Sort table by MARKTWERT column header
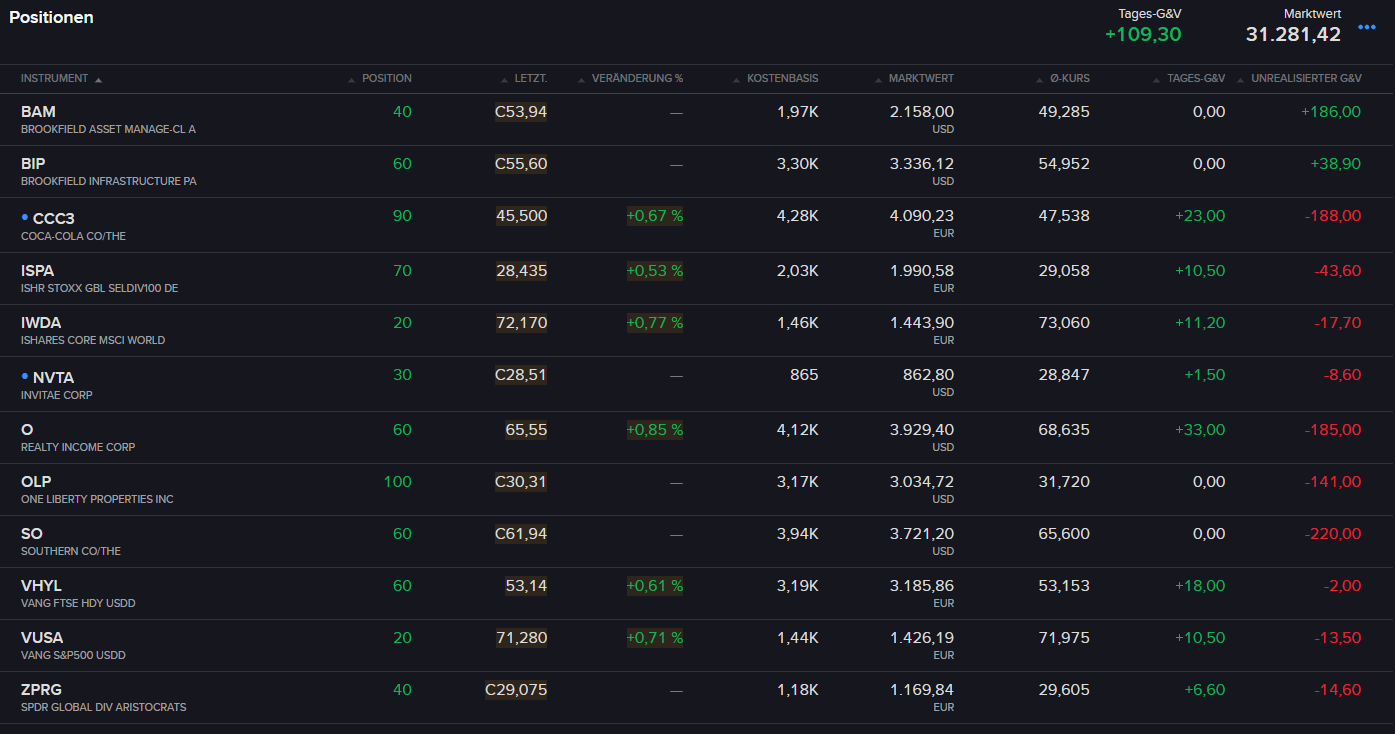Screen dimensions: 1395x734 [x=920, y=78]
